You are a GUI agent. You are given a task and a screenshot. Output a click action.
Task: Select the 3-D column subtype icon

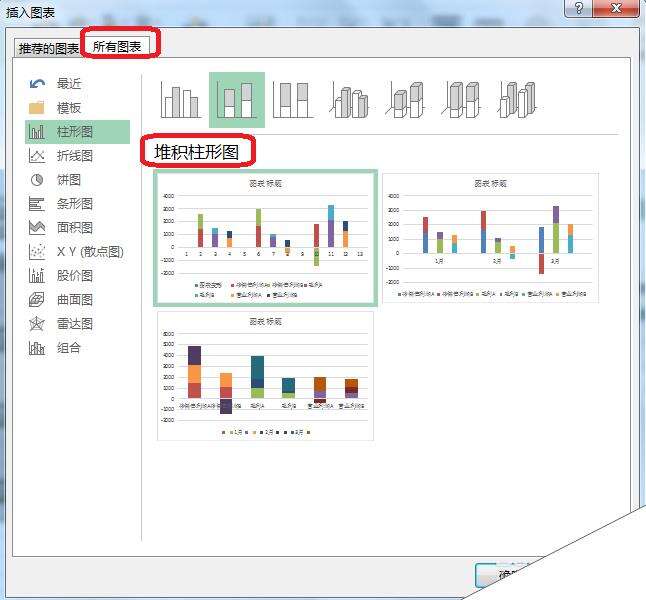coord(519,100)
